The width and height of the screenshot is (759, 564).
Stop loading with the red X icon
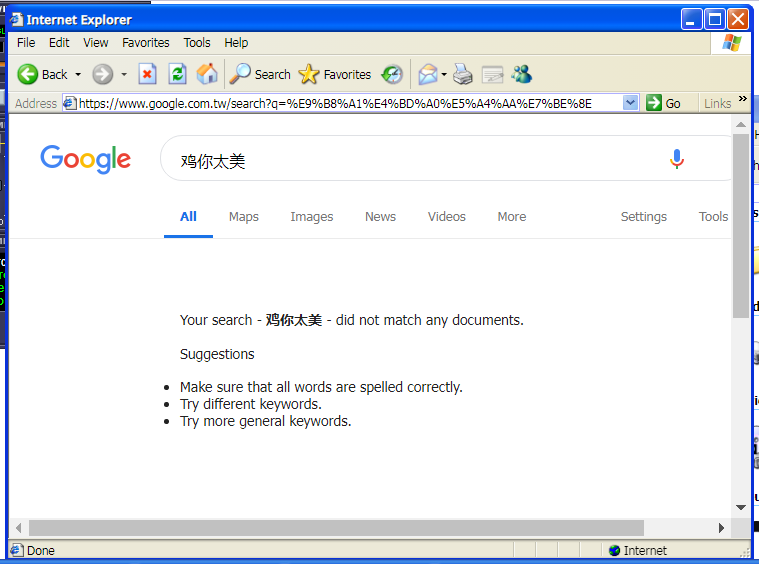pos(147,75)
